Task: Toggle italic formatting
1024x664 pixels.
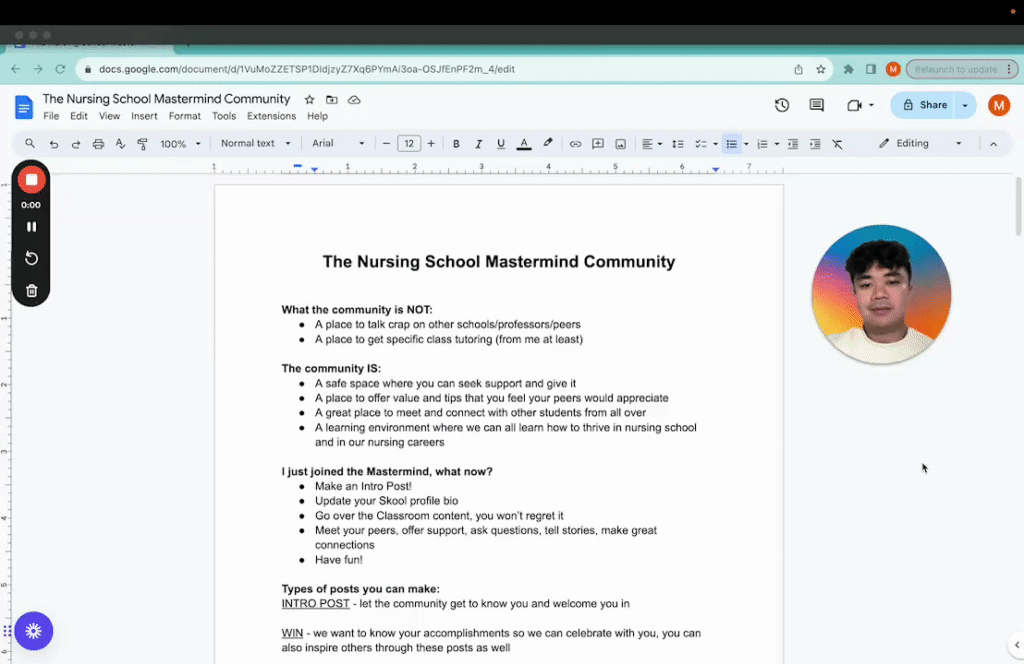Action: pyautogui.click(x=478, y=144)
